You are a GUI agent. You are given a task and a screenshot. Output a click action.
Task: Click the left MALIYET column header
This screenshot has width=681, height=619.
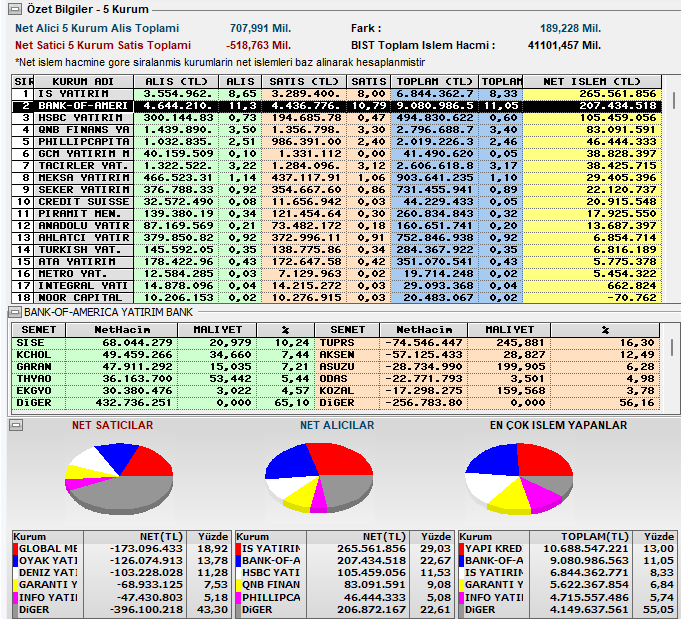point(217,330)
